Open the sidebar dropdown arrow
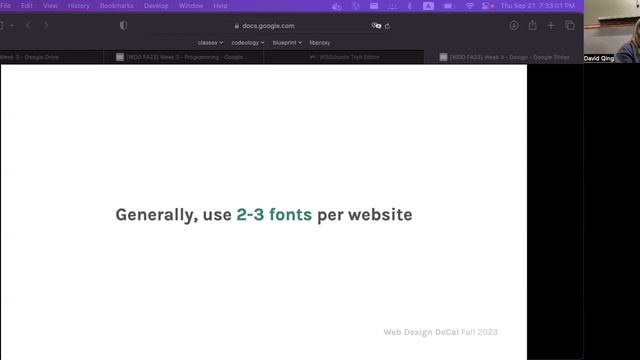This screenshot has height=360, width=640. click(12, 26)
